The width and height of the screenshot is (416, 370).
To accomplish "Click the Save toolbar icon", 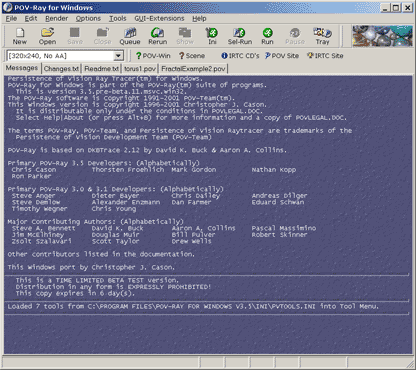I will pos(75,36).
